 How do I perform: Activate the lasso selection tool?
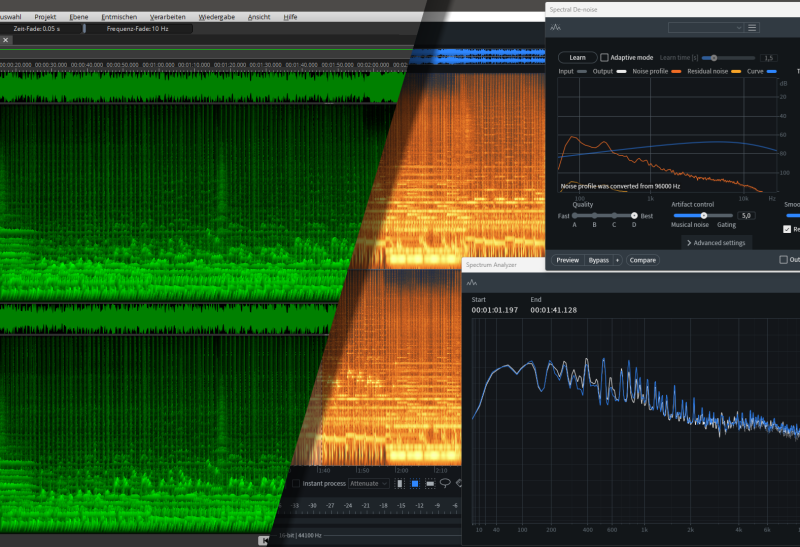445,483
